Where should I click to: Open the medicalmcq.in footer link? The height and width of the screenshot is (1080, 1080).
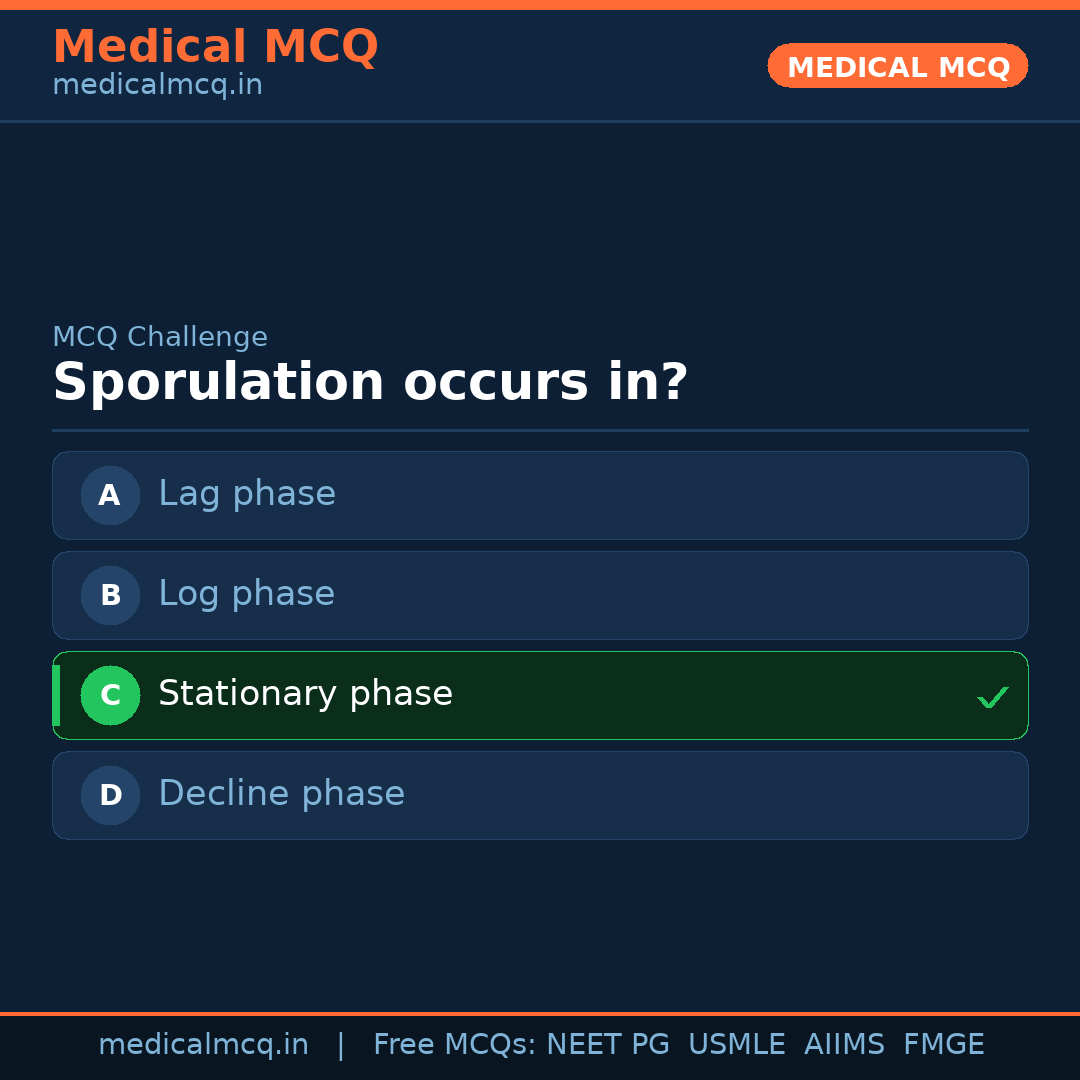203,1044
